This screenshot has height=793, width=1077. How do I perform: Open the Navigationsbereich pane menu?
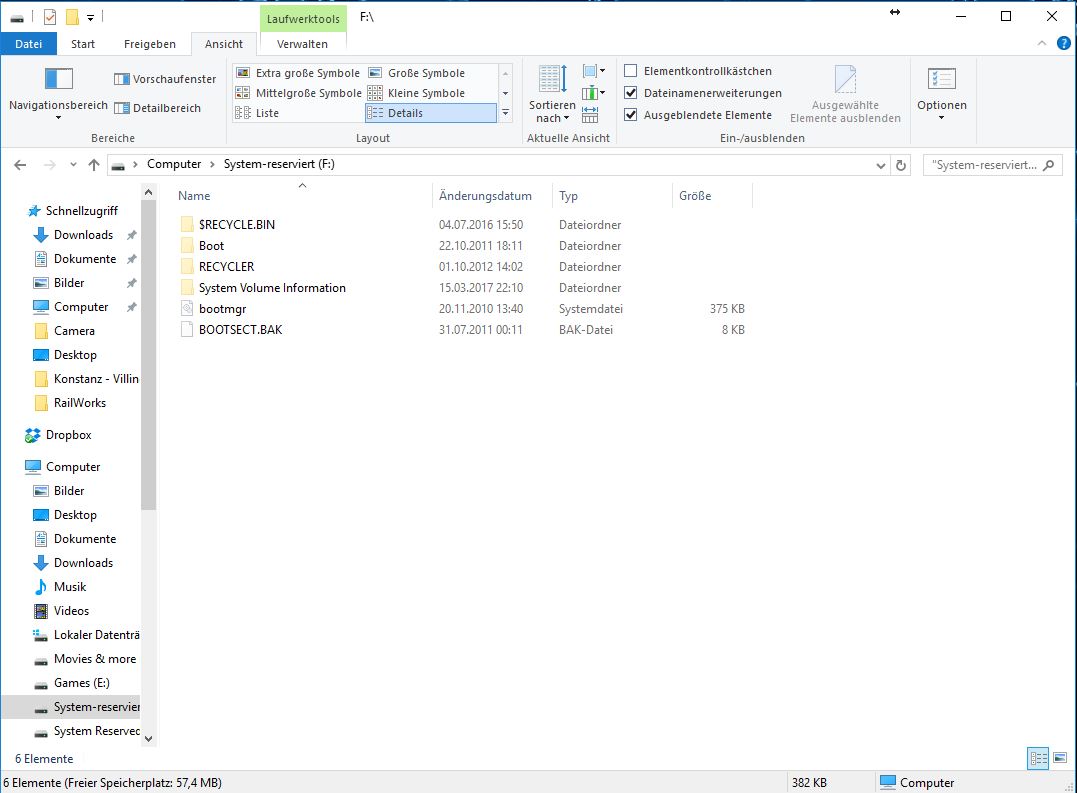(58, 93)
